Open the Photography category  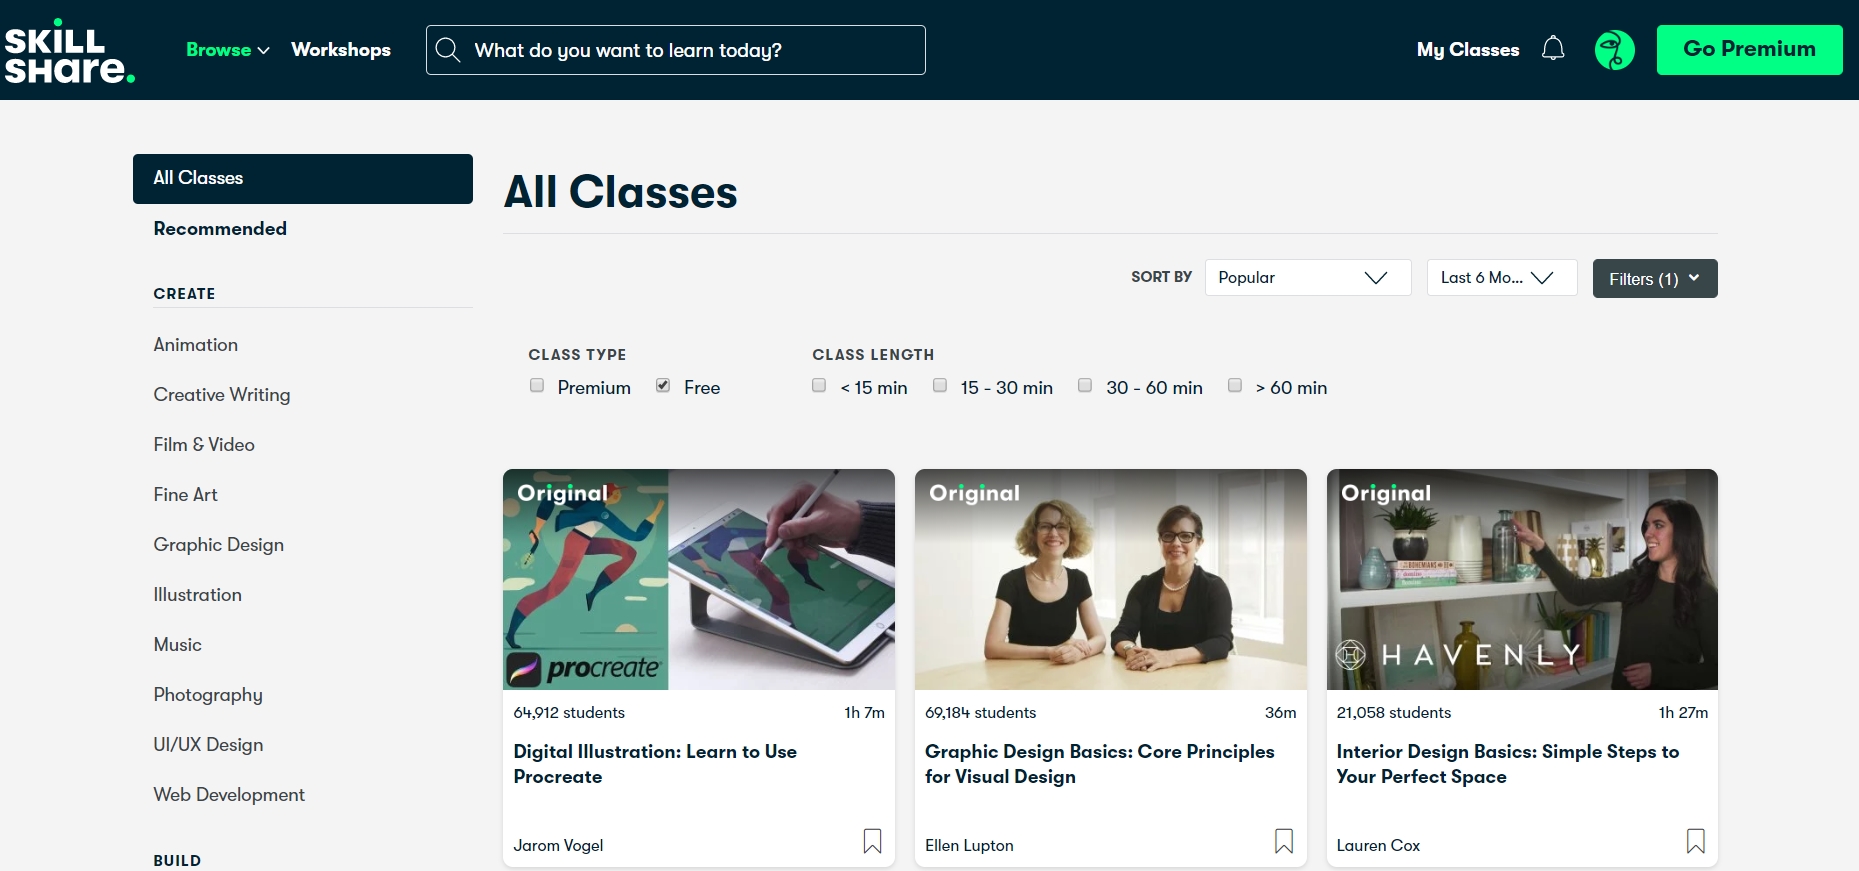coord(208,695)
